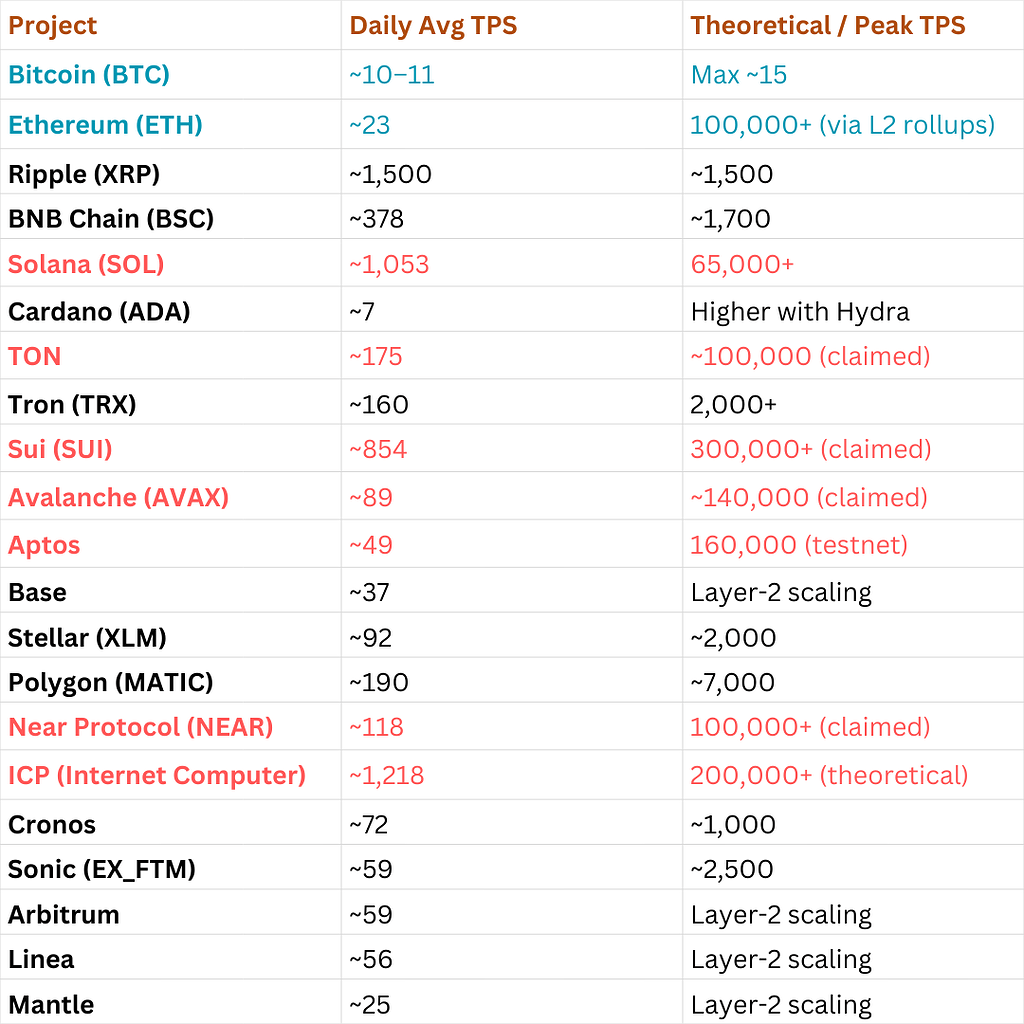
Task: Select the Sonic (EX_FTM) cell
Action: [102, 869]
